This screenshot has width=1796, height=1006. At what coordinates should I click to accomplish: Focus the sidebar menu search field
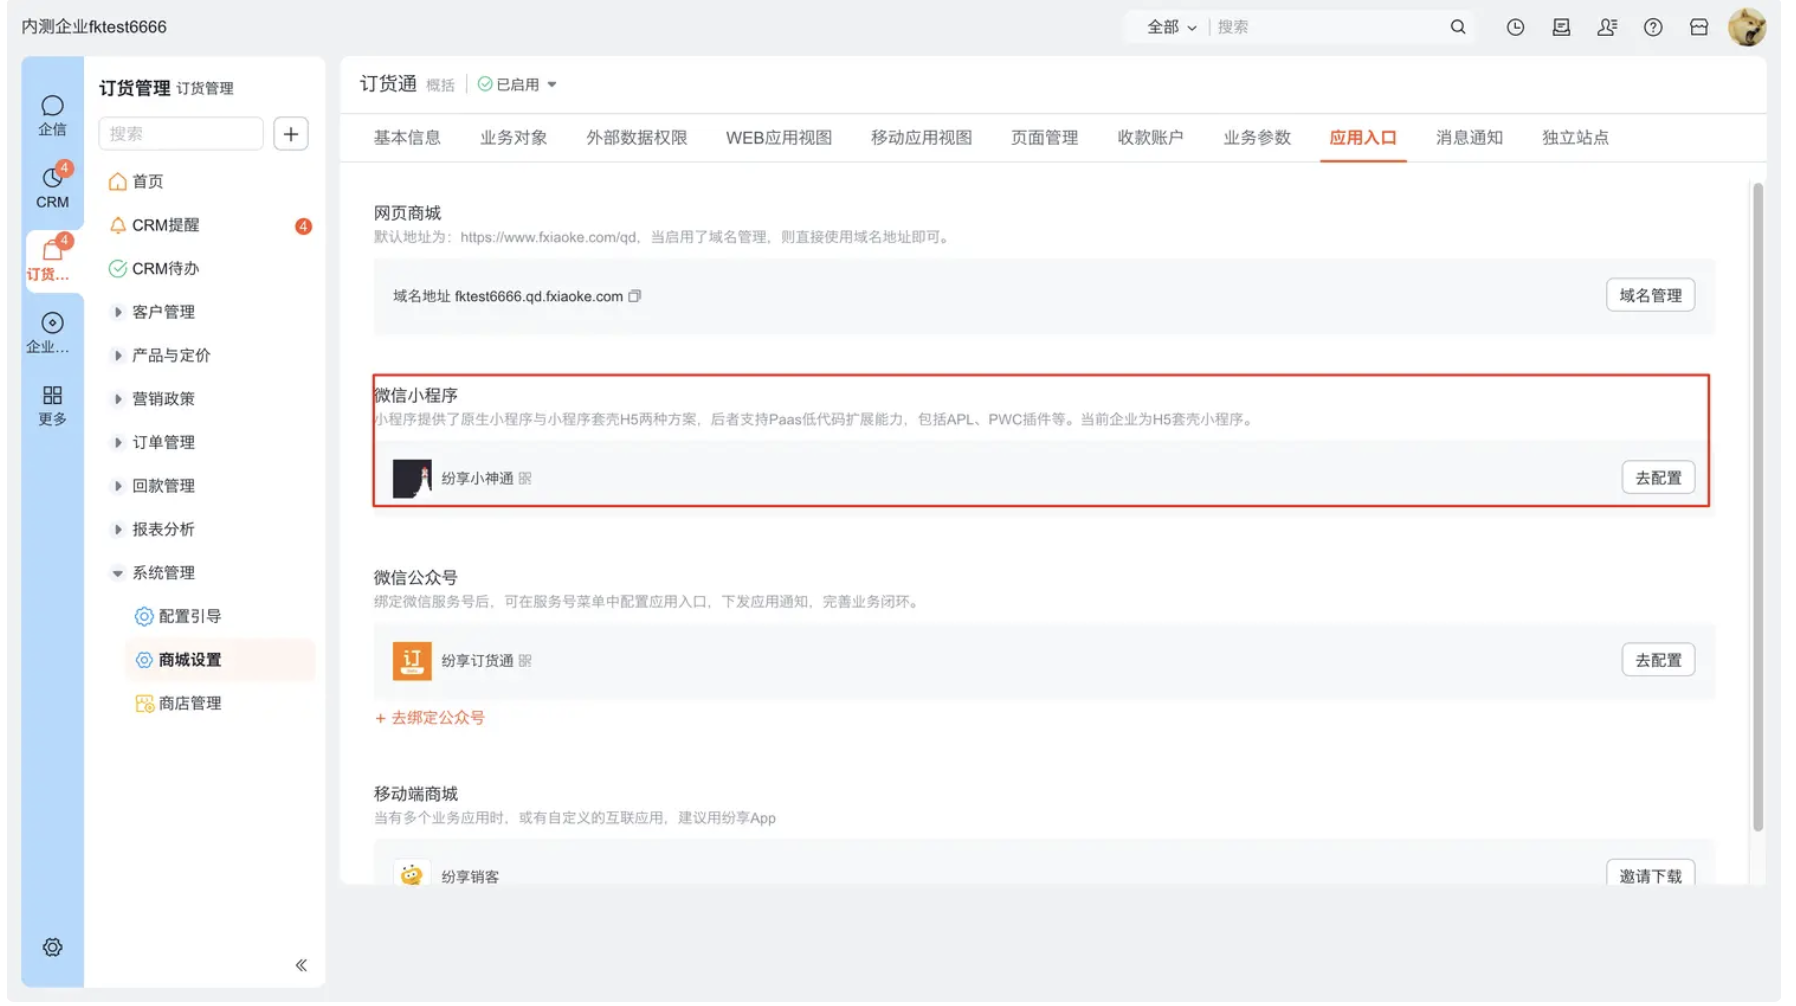tap(181, 134)
